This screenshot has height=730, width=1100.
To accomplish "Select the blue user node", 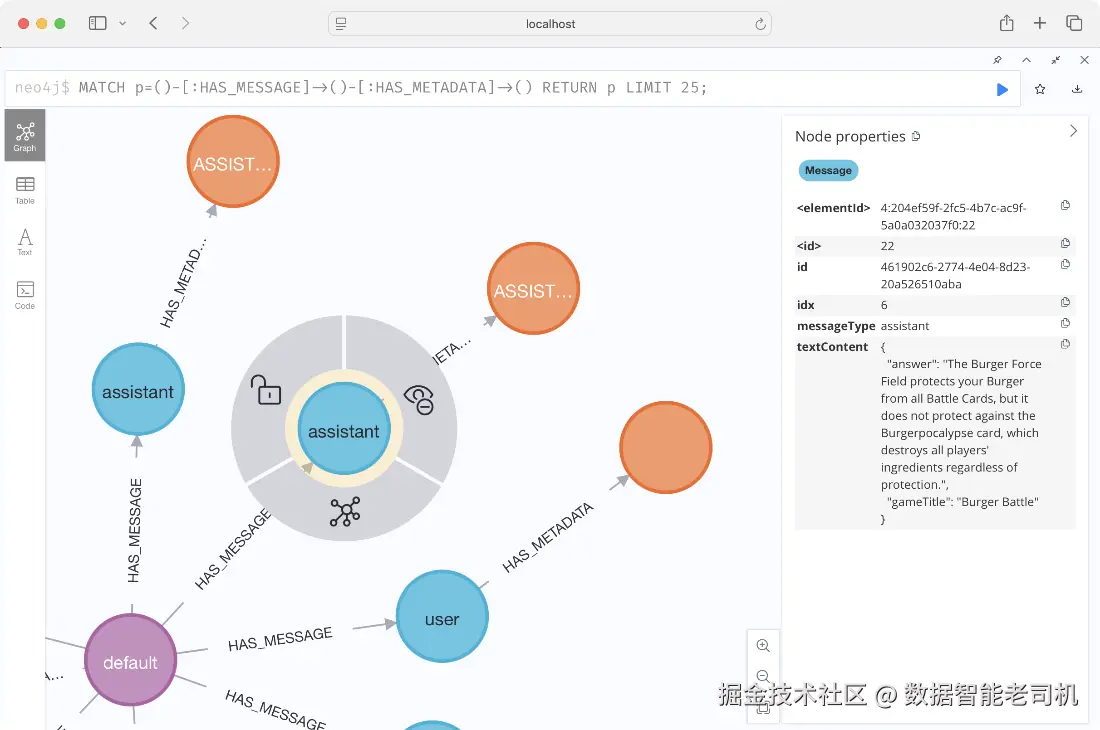I will point(442,616).
